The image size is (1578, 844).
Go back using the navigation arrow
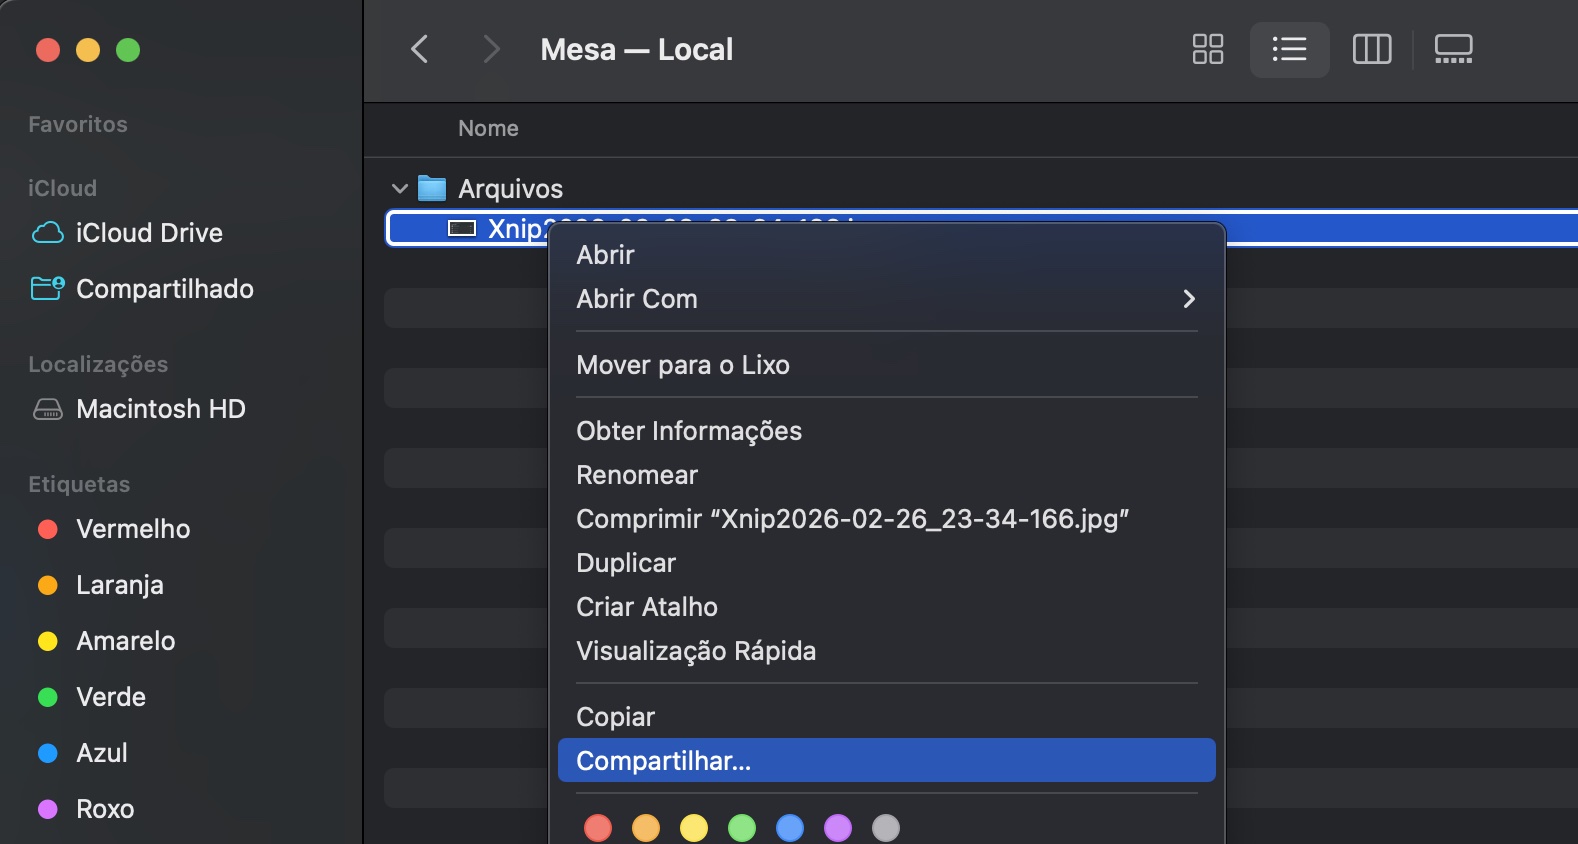click(419, 49)
